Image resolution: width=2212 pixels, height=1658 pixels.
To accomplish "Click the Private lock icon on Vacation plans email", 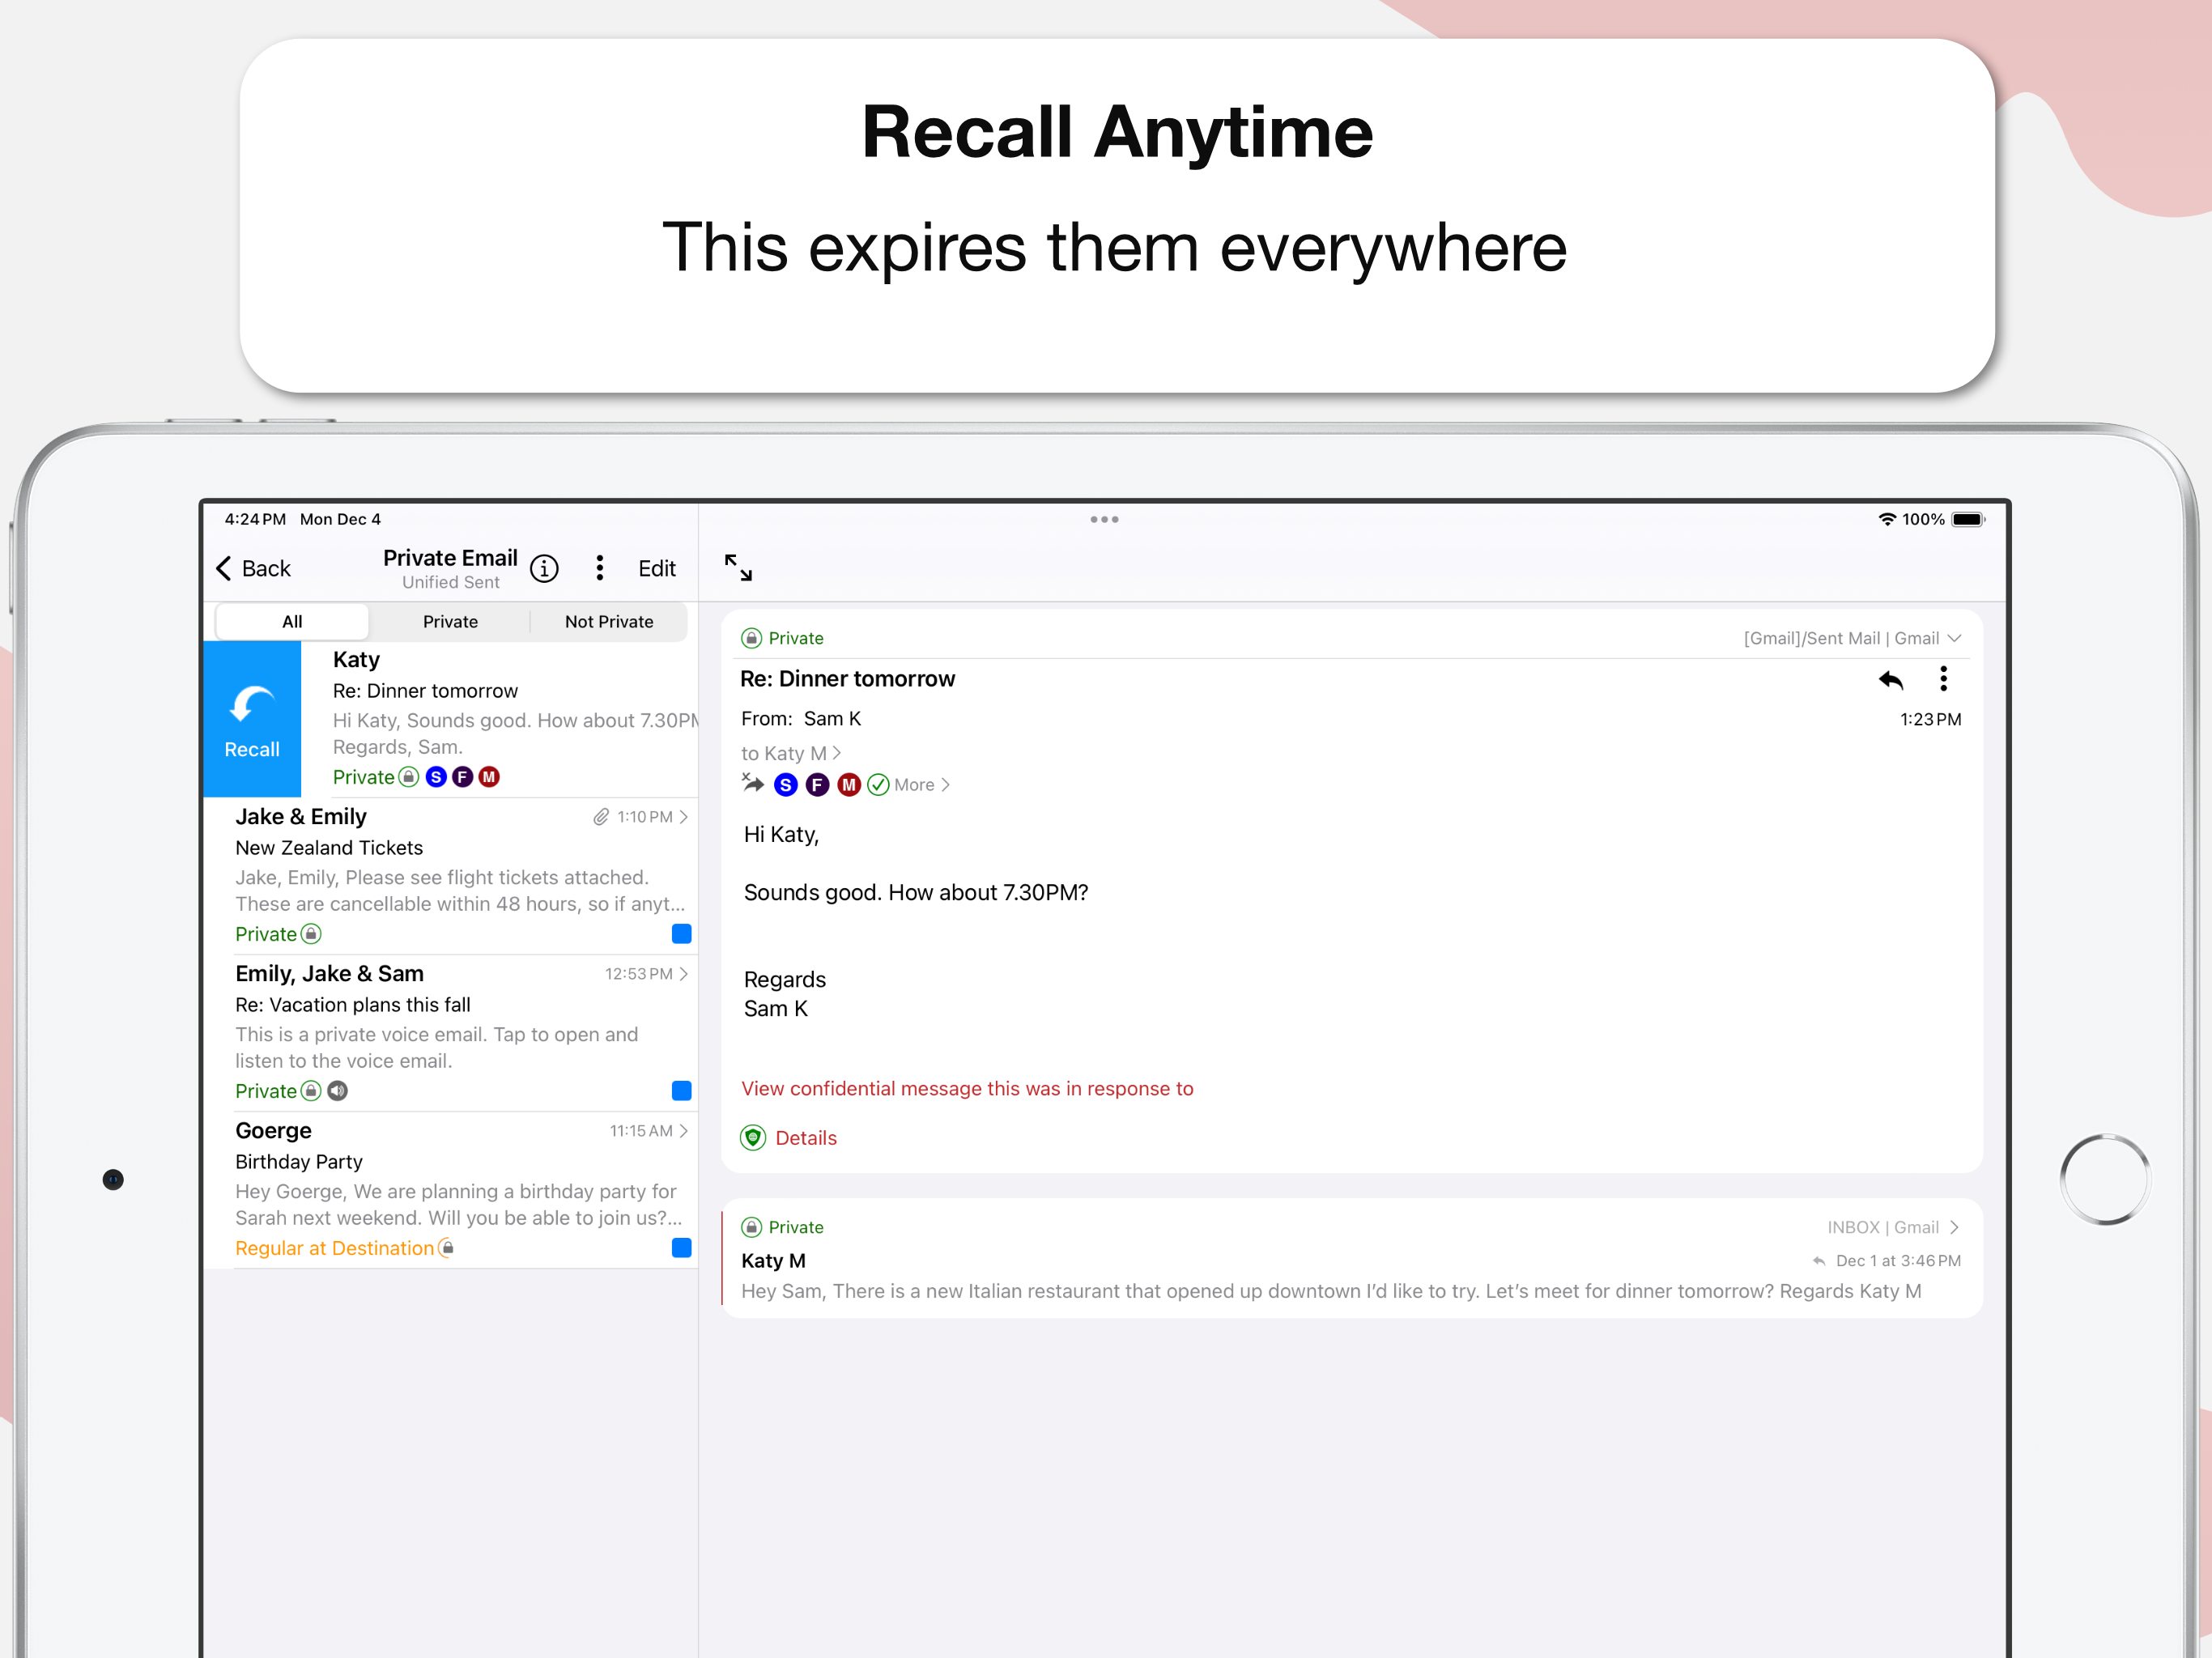I will point(311,1091).
